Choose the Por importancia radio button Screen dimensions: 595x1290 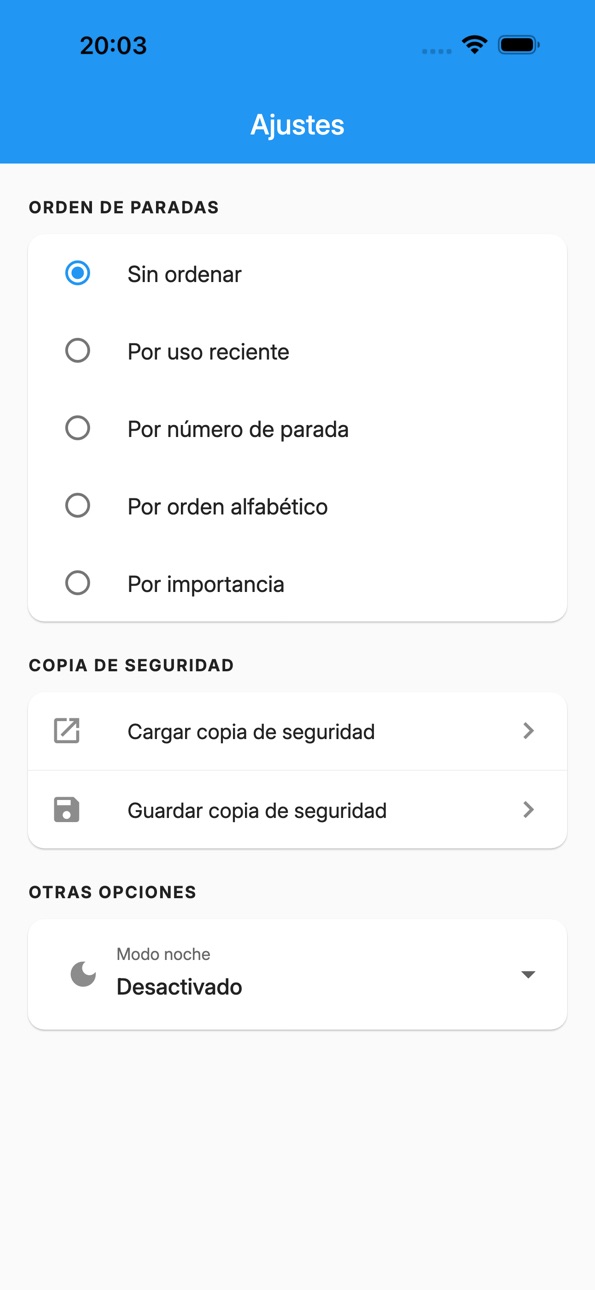(x=77, y=583)
